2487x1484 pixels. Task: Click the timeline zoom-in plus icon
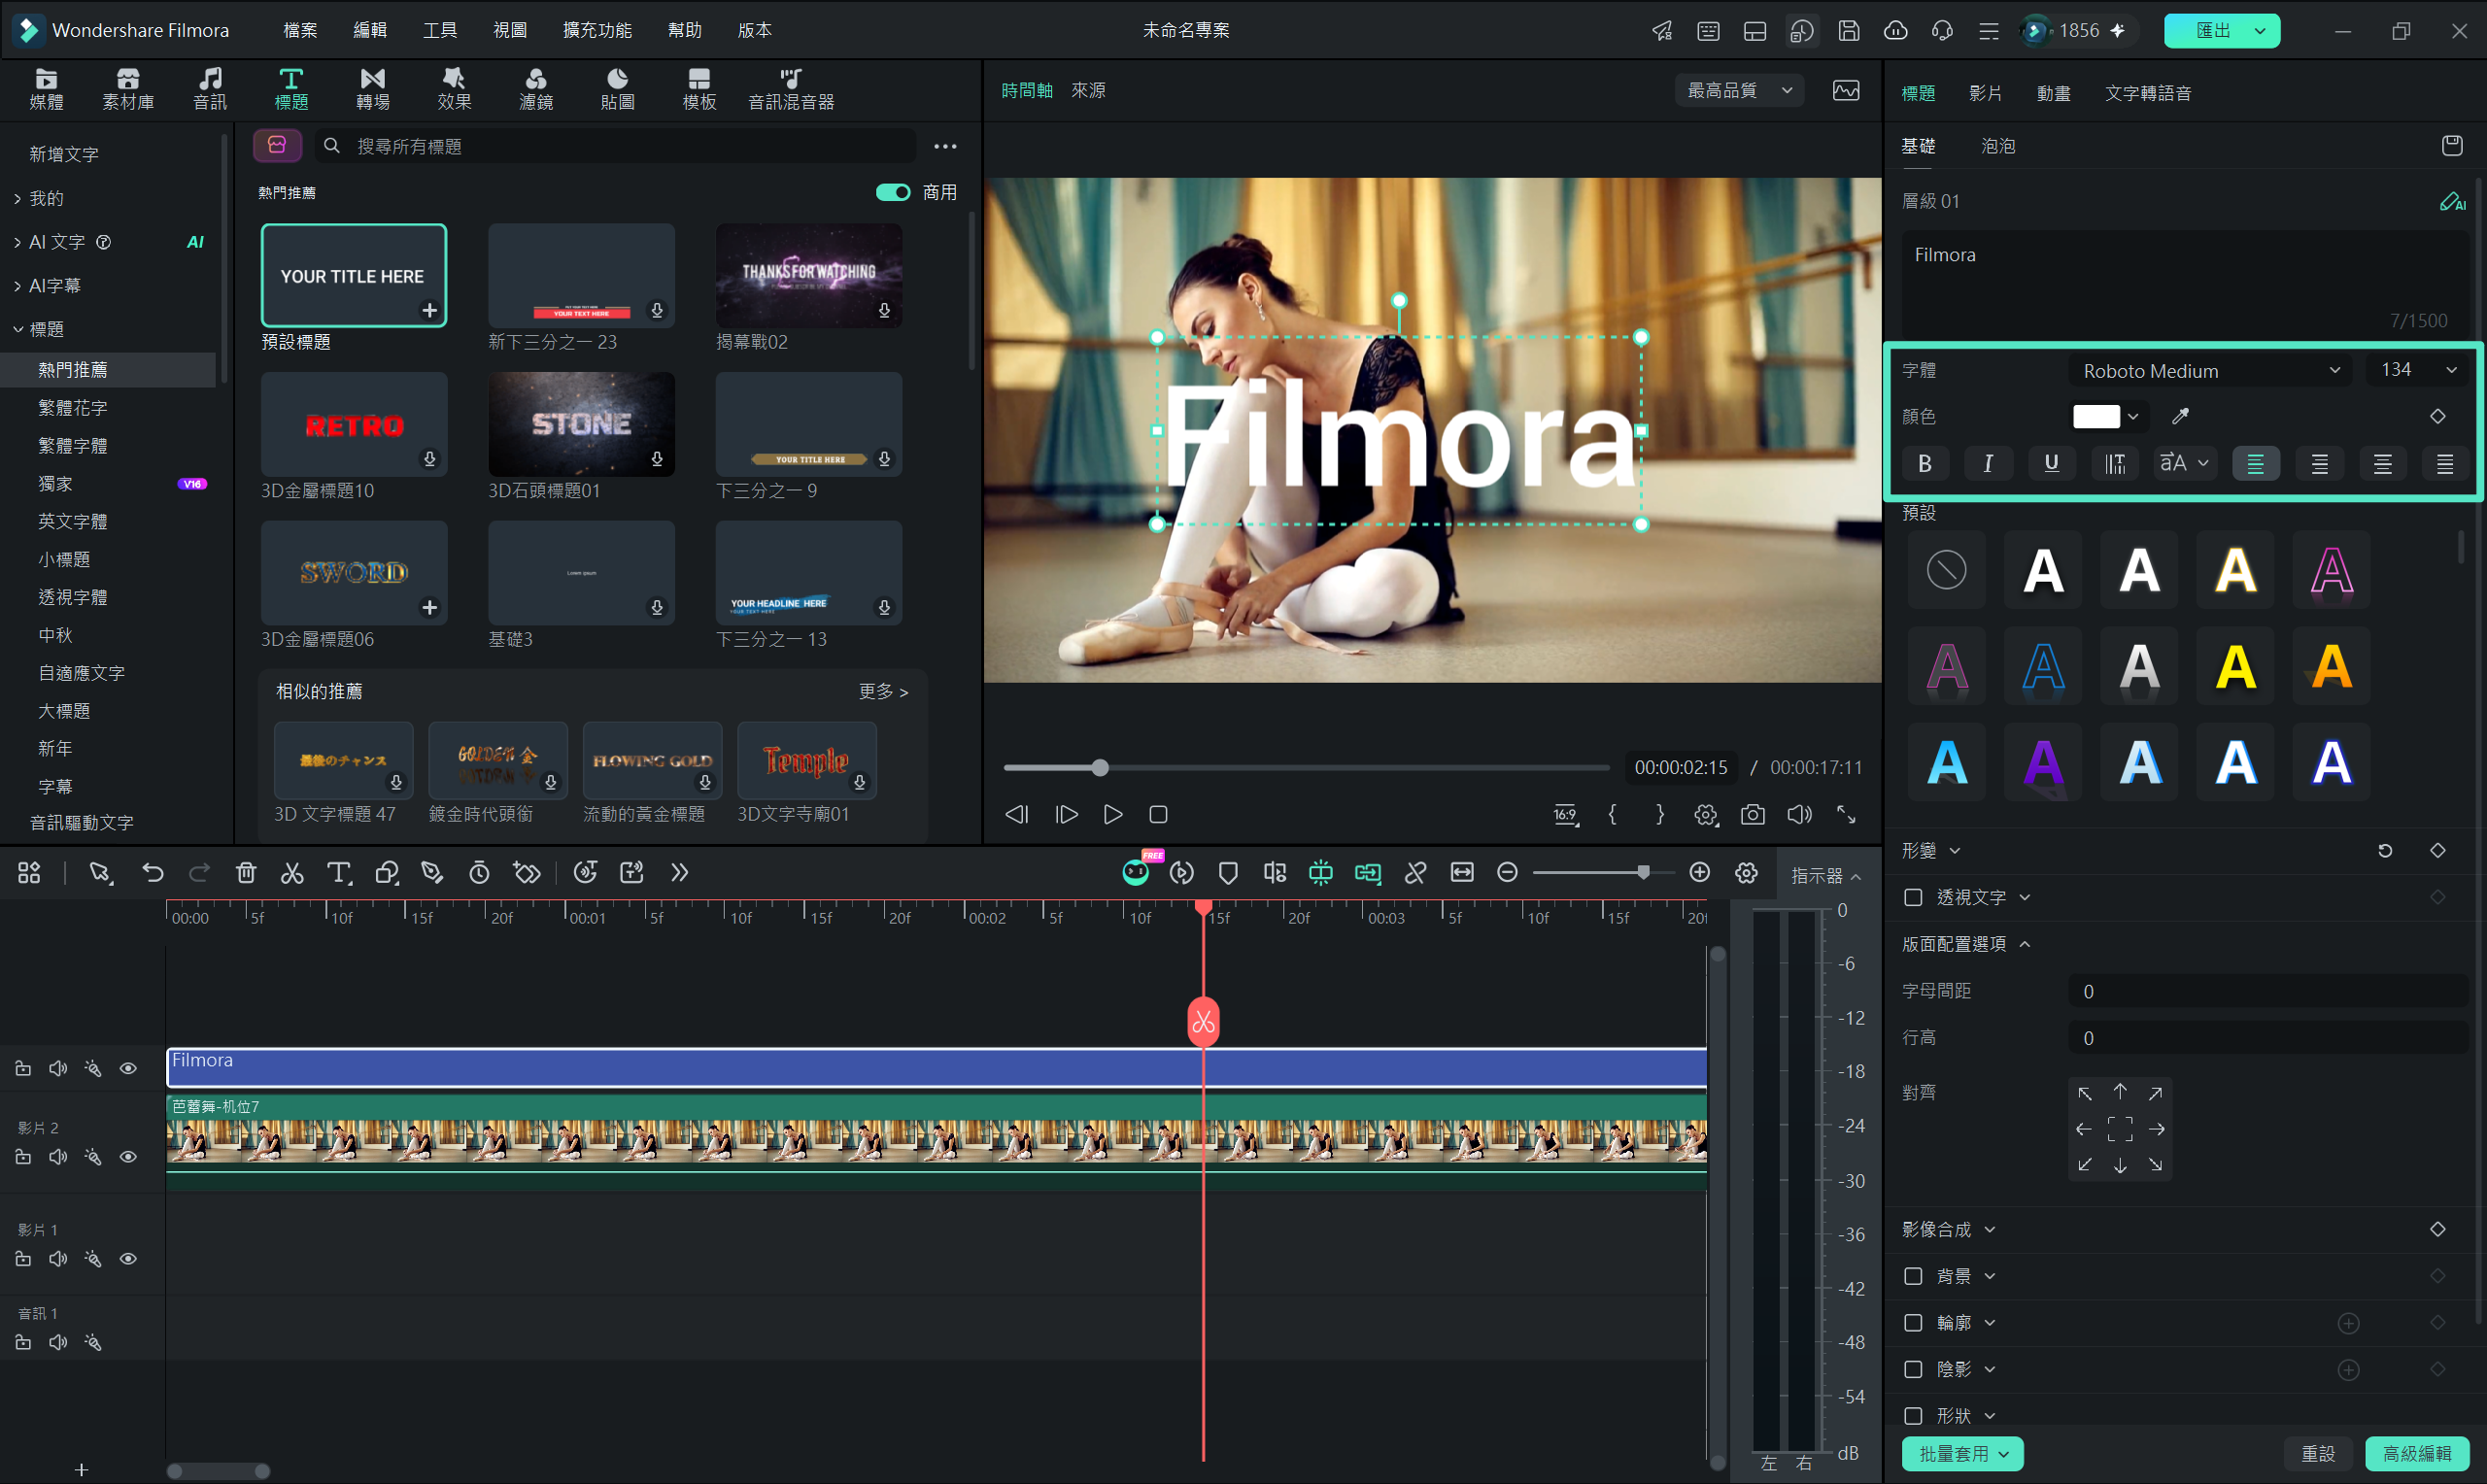[x=1700, y=873]
